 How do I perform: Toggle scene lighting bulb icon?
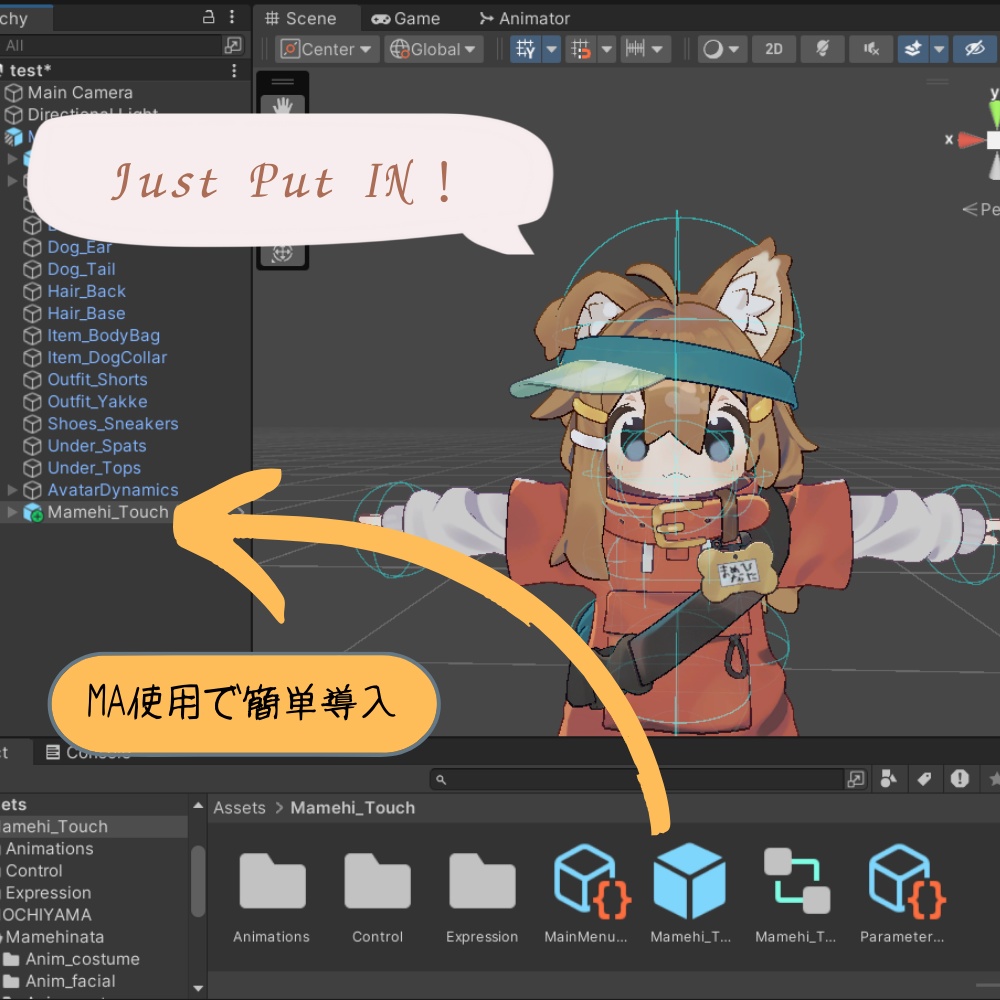click(x=822, y=49)
